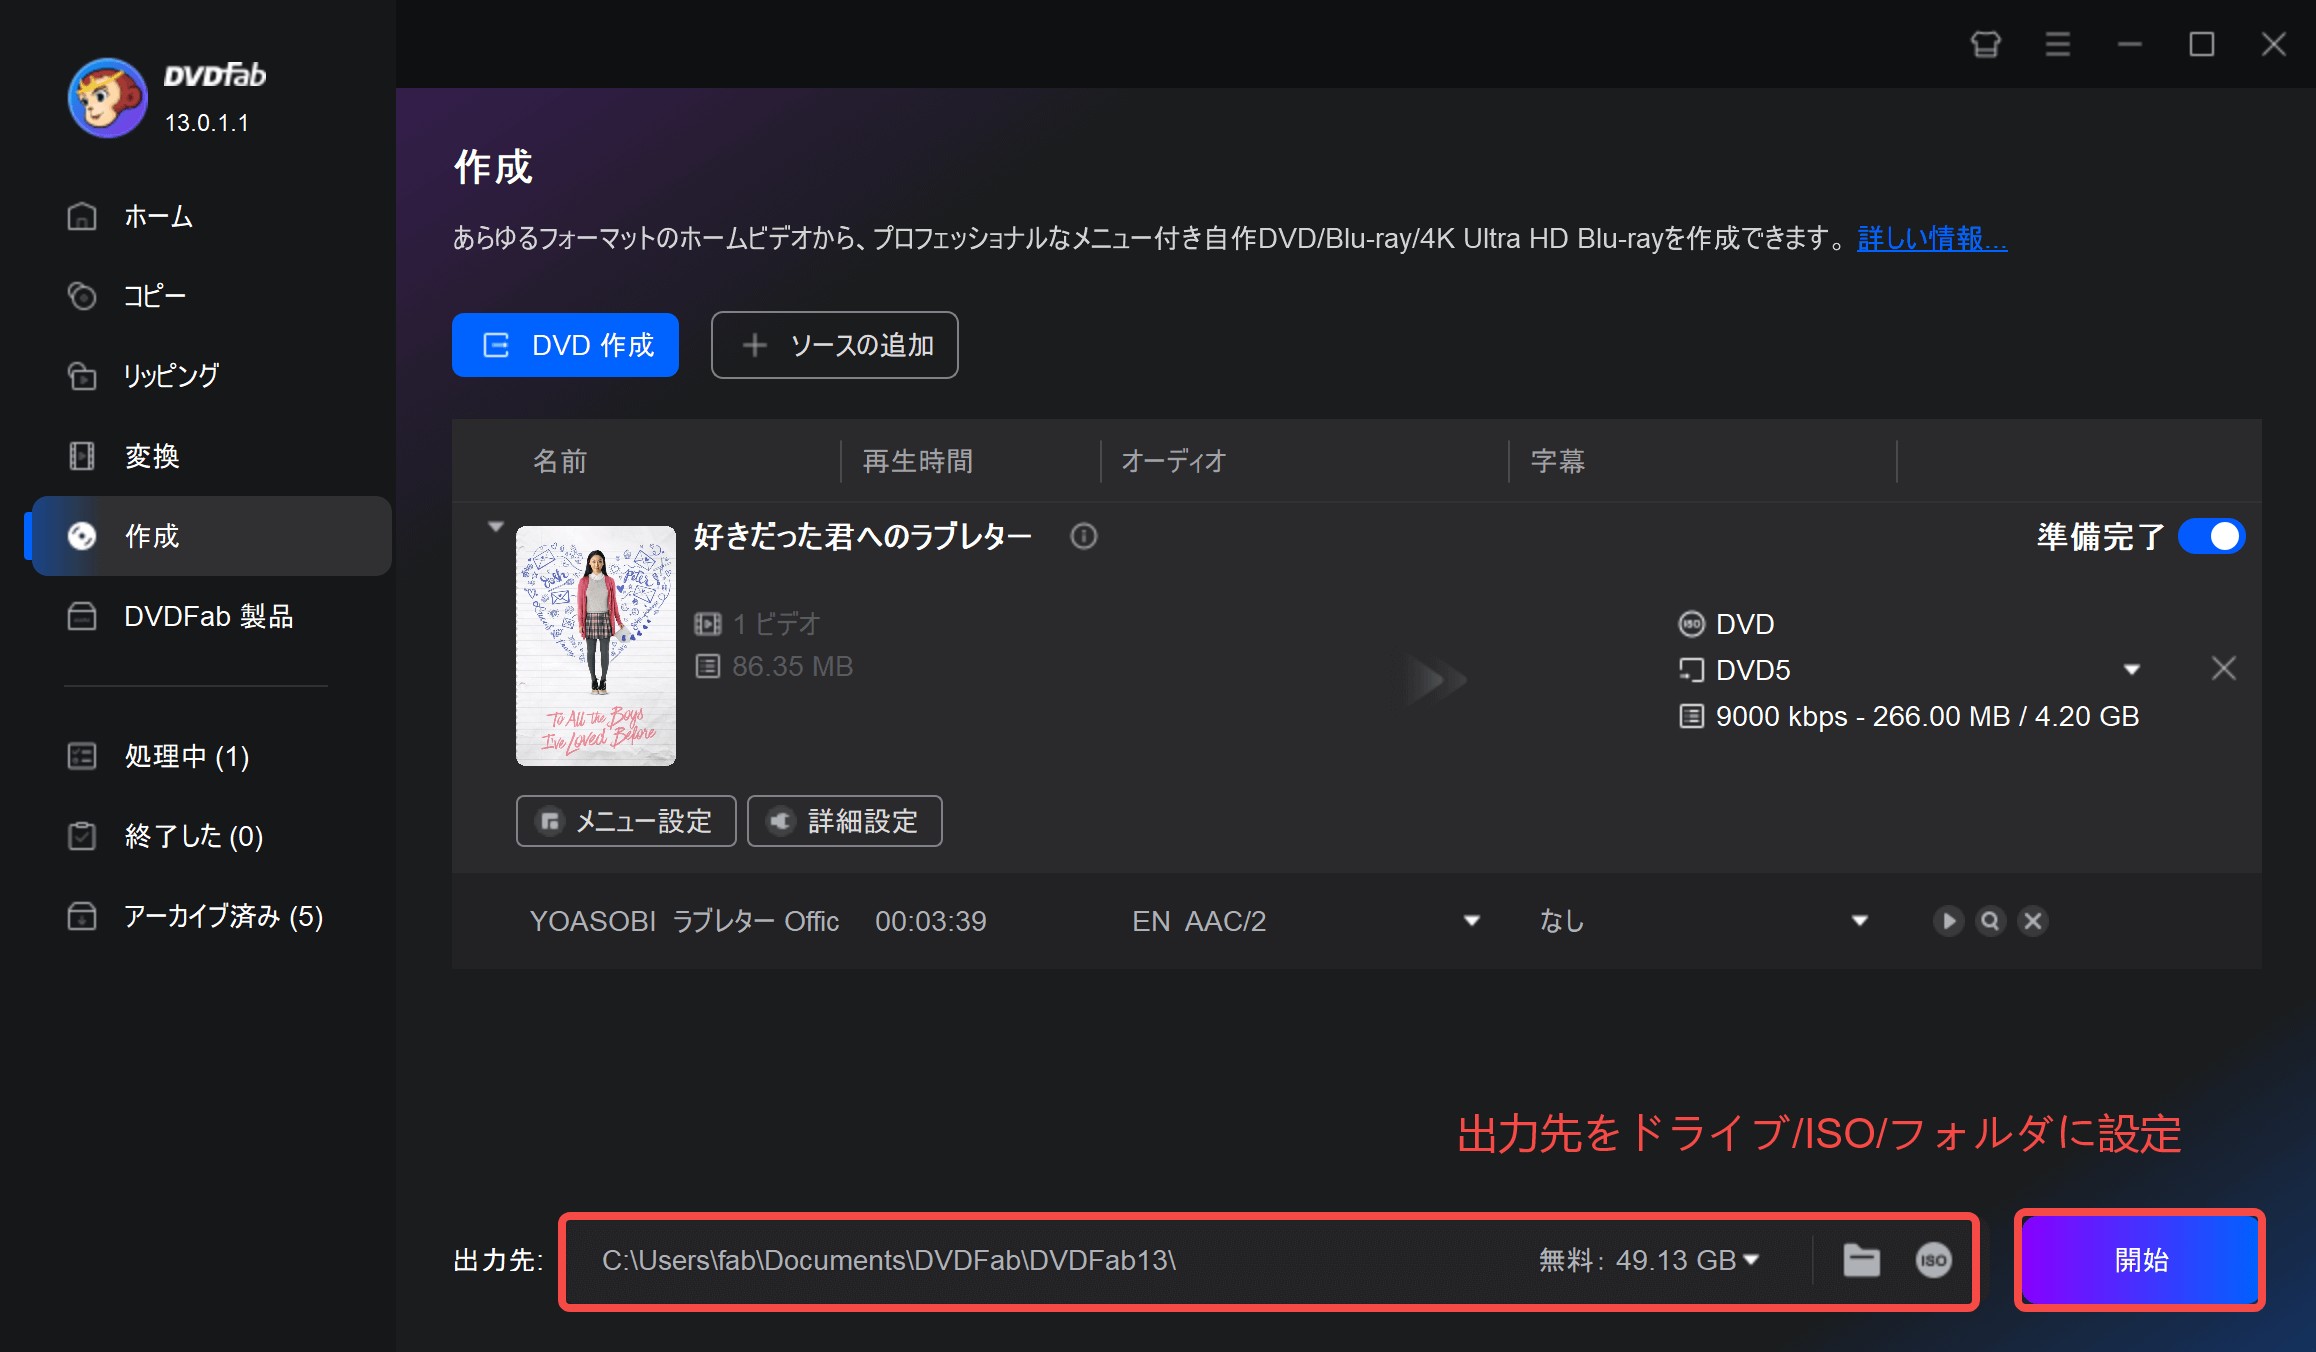Expand the DVD5 output size dropdown

(2131, 670)
